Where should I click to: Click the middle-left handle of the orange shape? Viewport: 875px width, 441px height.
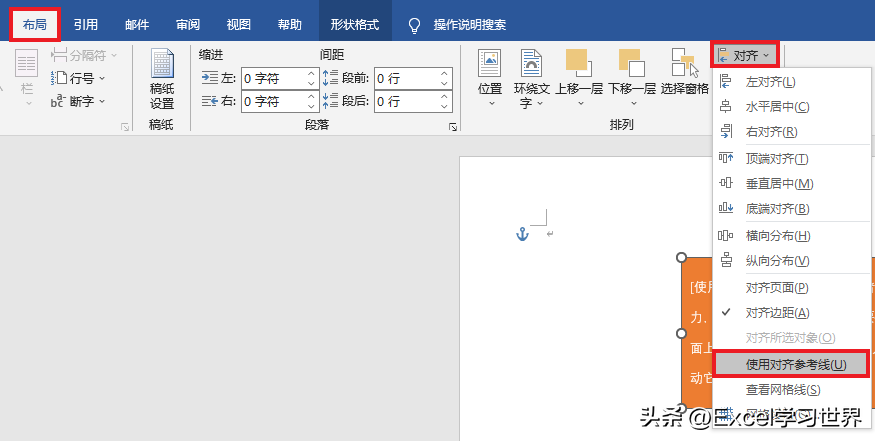(x=681, y=333)
